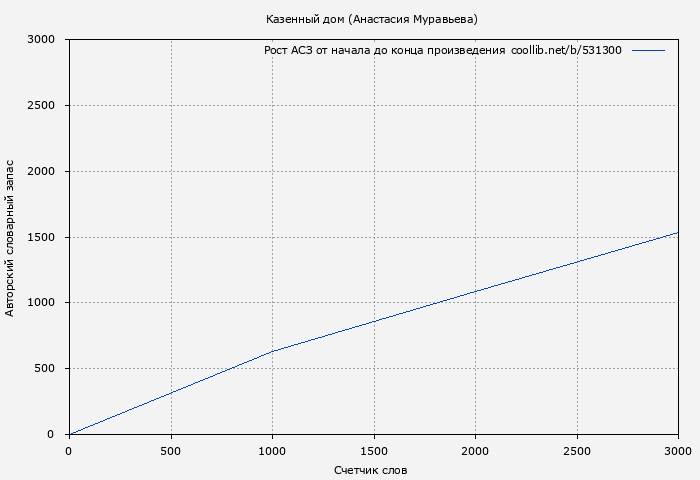The image size is (700, 480).
Task: Click the coollib.net/b/531300 text in the legend
Action: pyautogui.click(x=566, y=50)
